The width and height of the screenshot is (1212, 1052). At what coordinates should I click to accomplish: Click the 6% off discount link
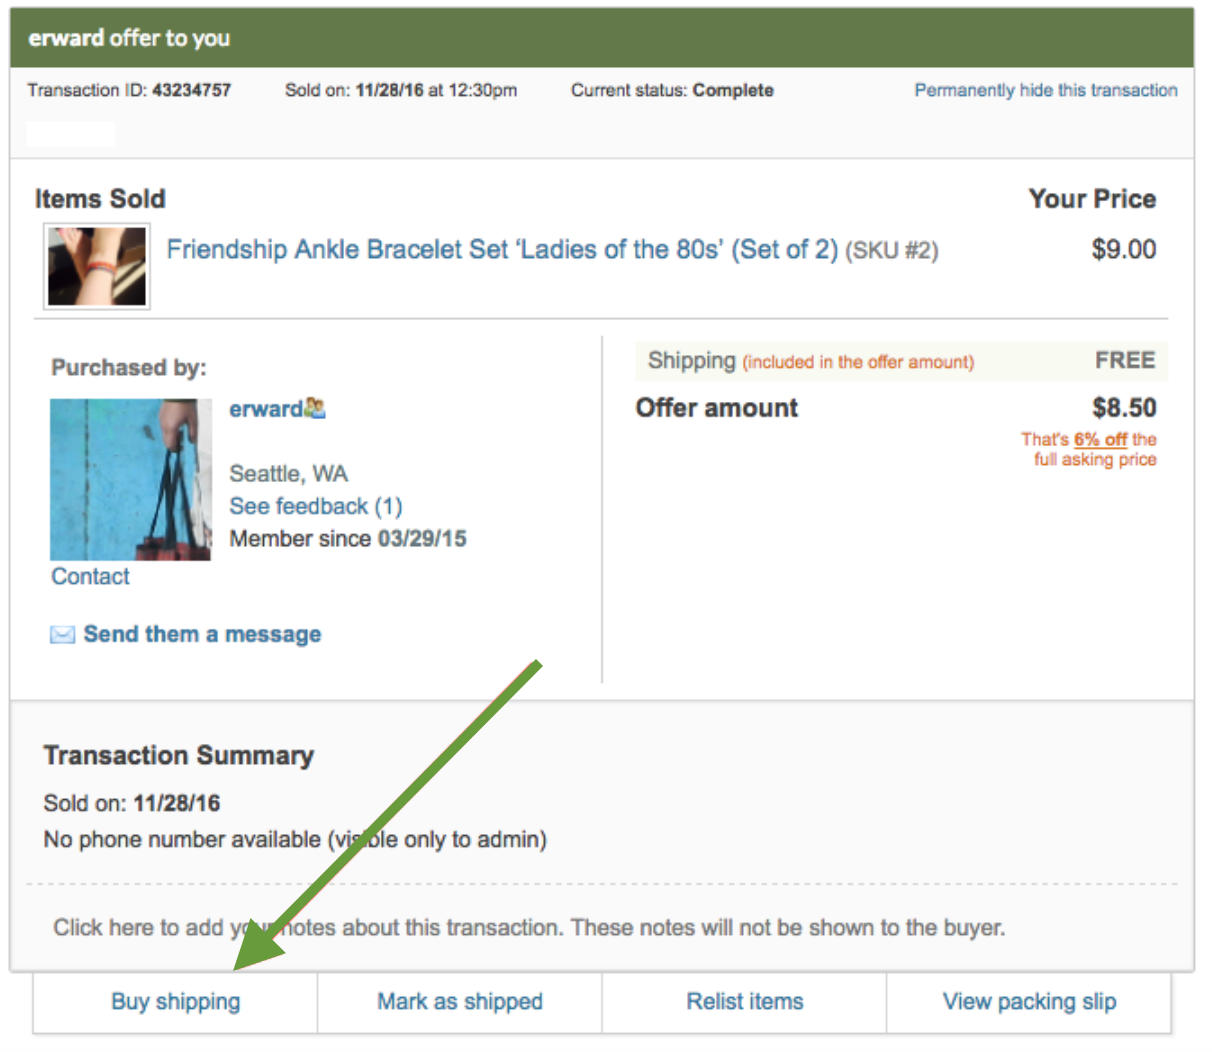1100,439
